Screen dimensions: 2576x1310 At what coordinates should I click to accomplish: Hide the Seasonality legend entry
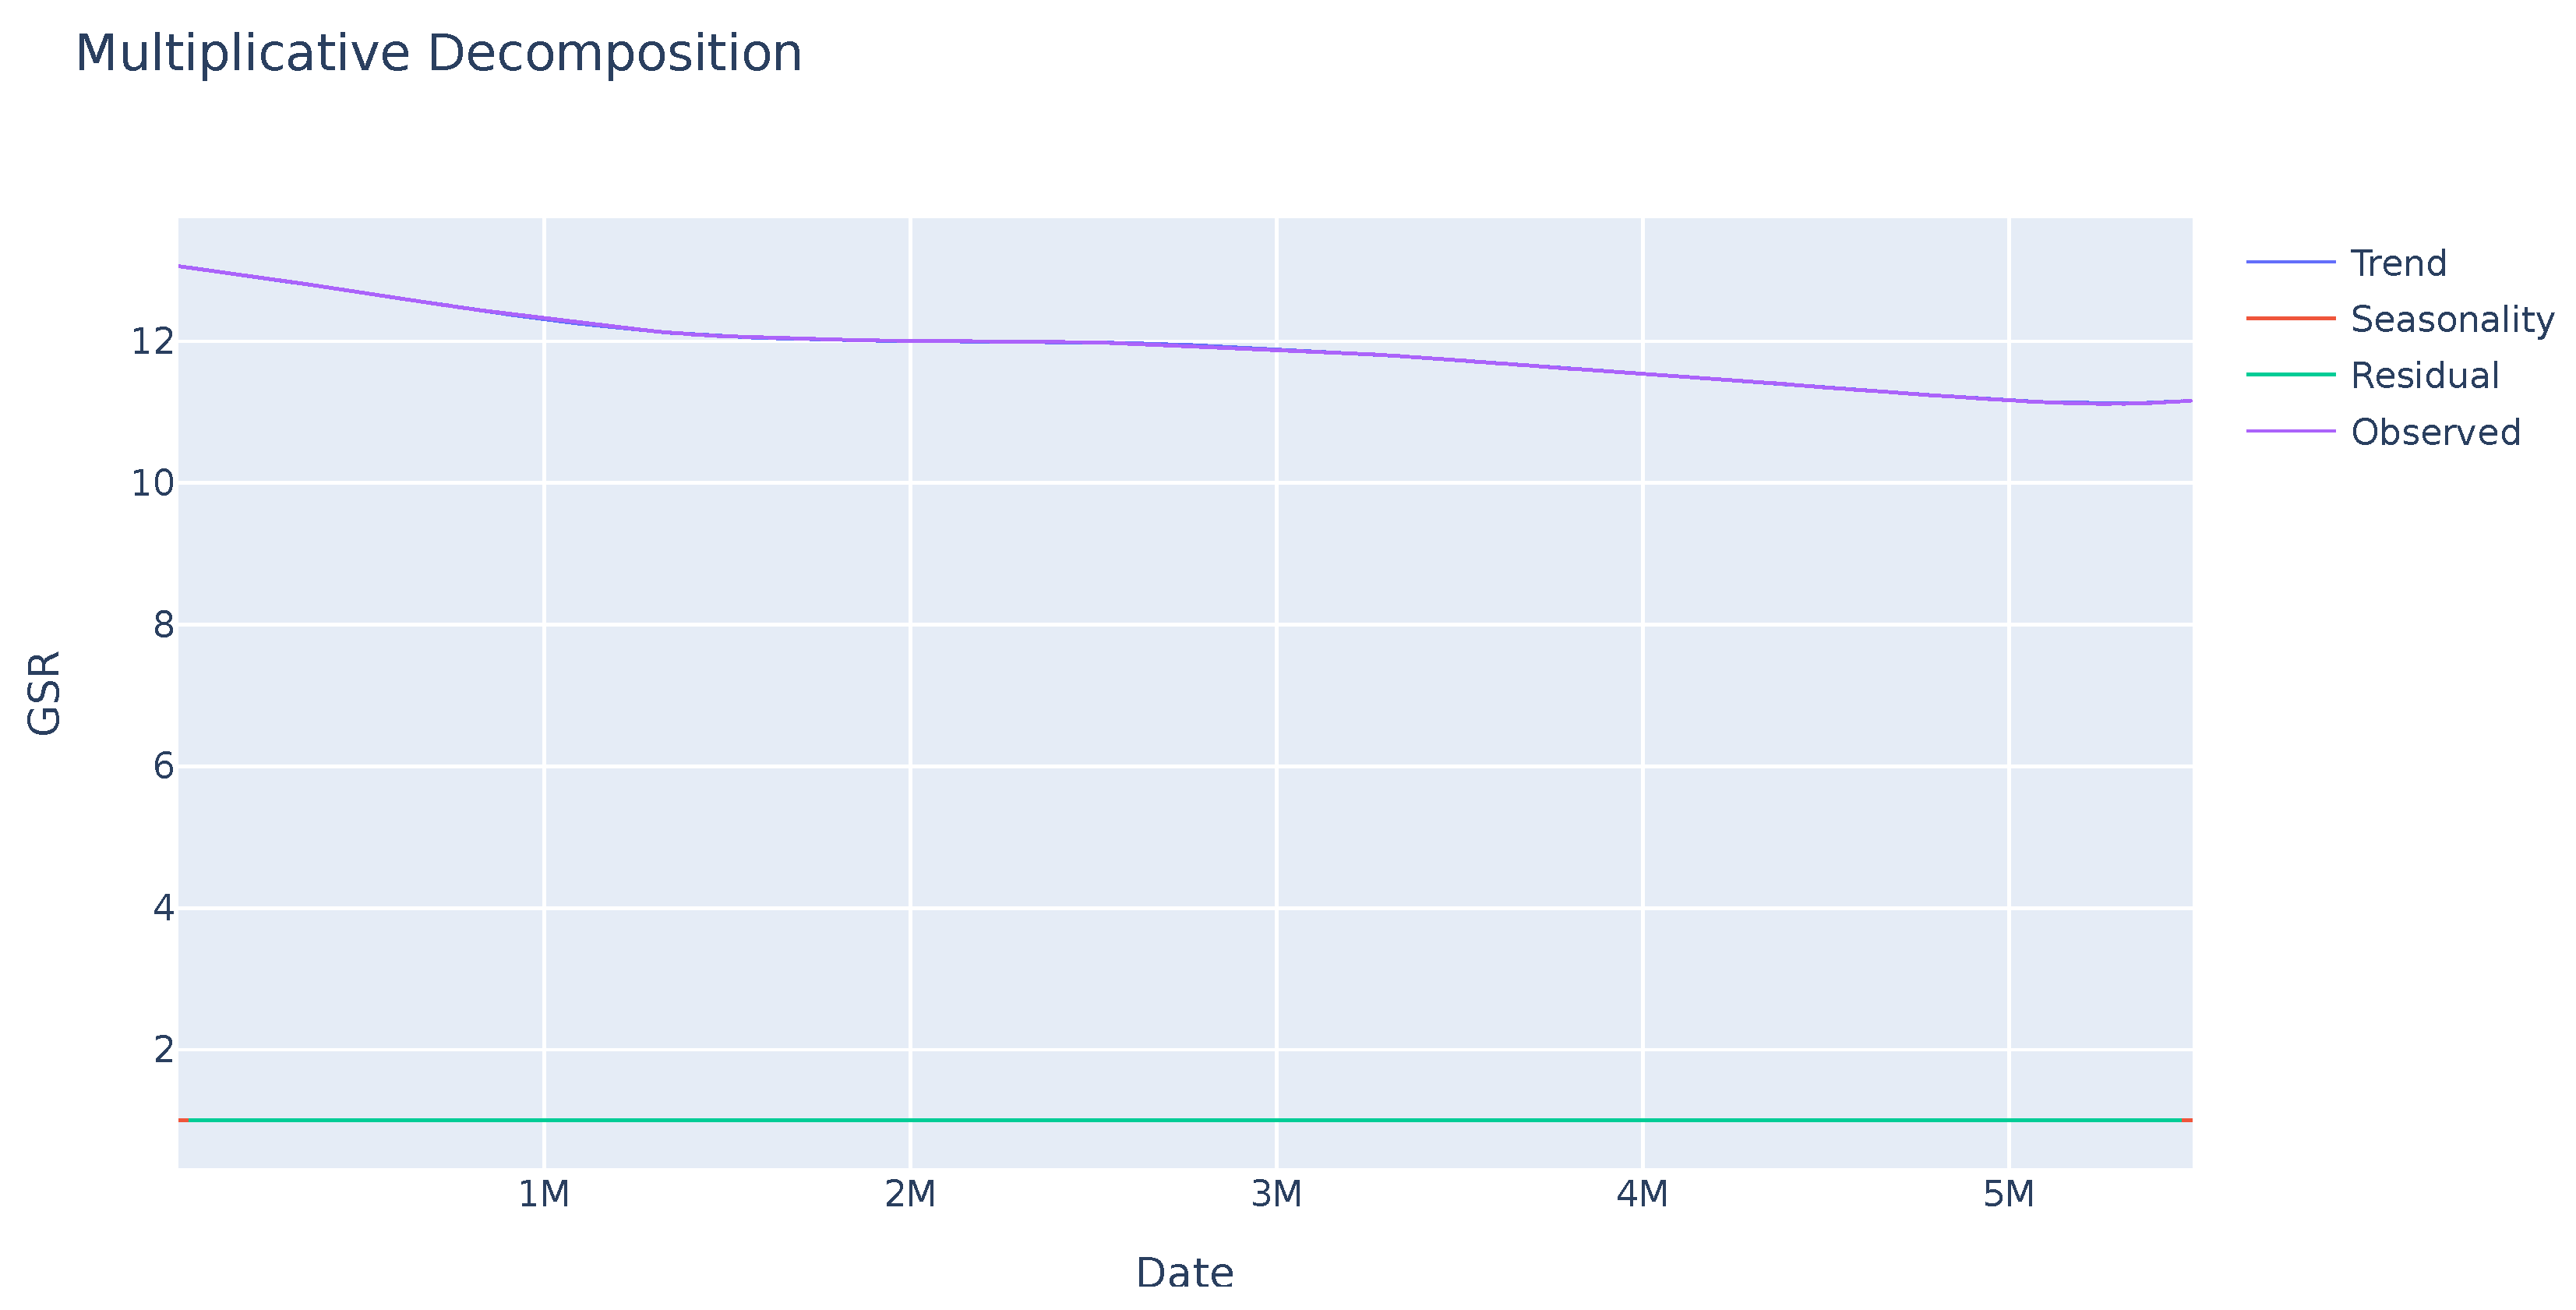pos(2452,319)
